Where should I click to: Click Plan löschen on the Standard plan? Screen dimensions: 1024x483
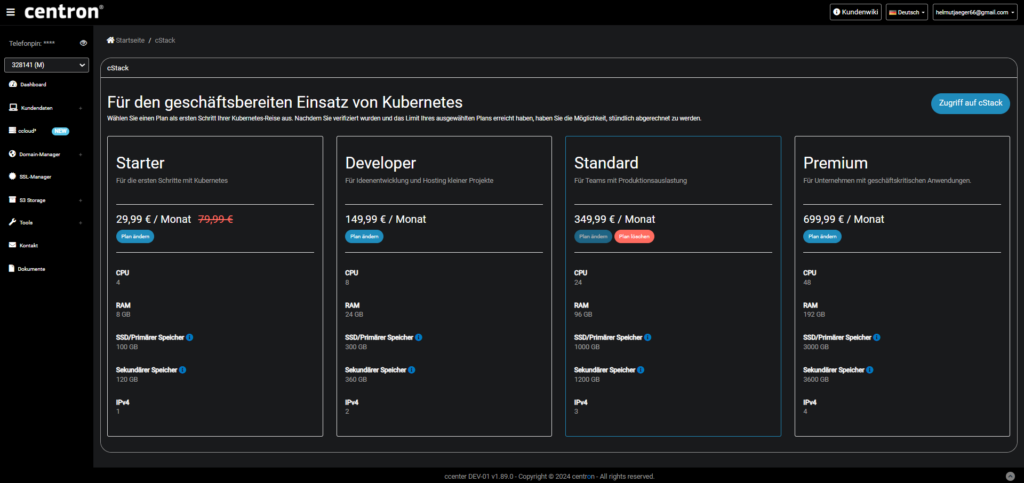coord(634,236)
